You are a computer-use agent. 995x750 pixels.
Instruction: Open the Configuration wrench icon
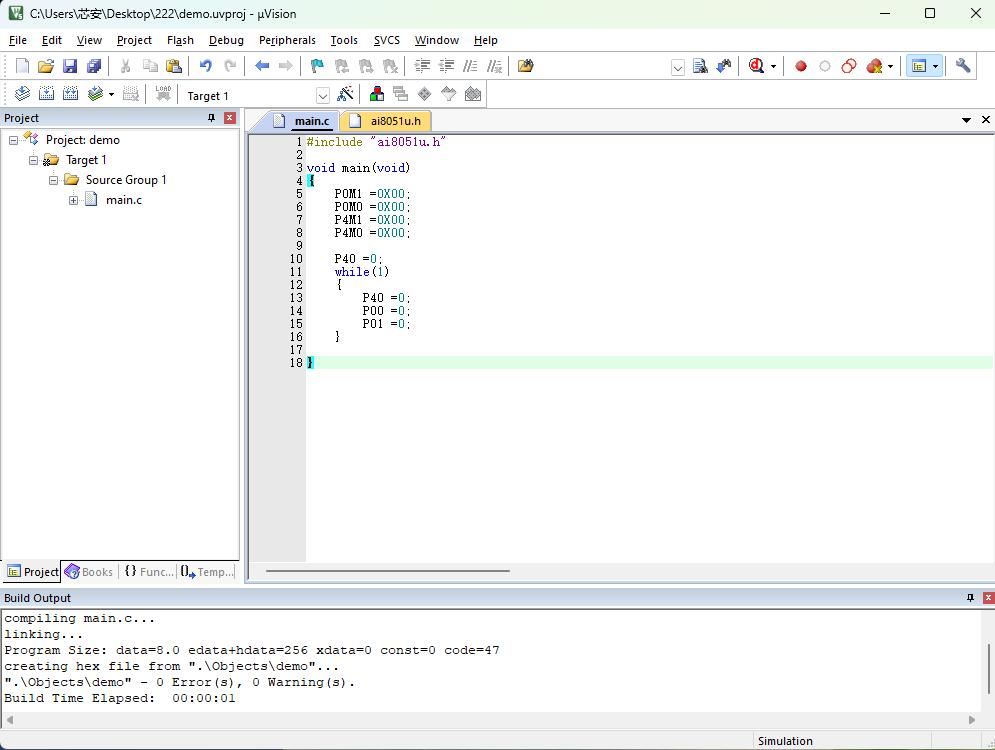click(963, 65)
